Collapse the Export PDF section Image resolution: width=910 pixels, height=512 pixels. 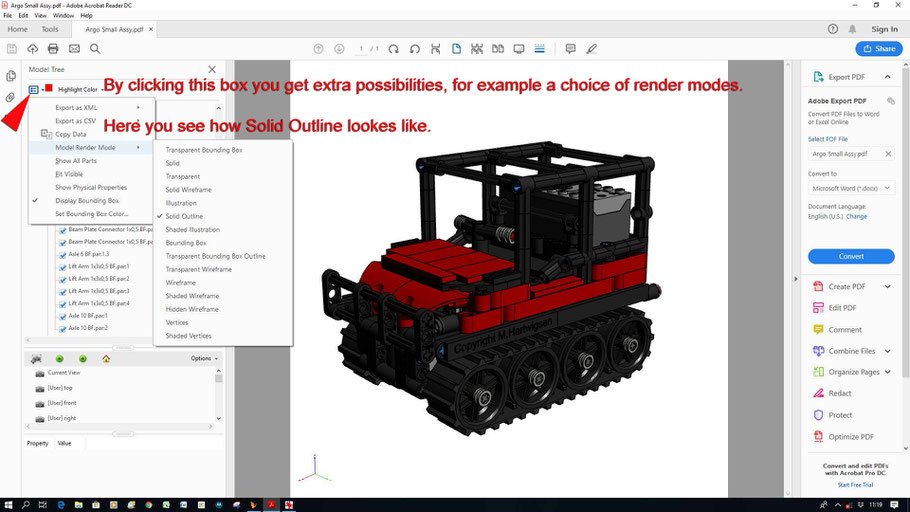pyautogui.click(x=887, y=77)
